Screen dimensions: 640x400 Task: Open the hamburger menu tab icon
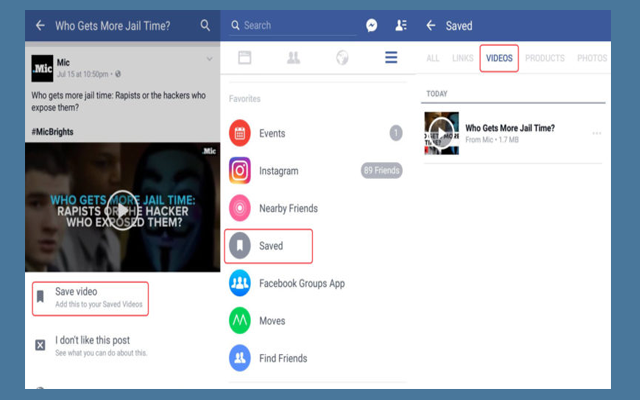(391, 58)
